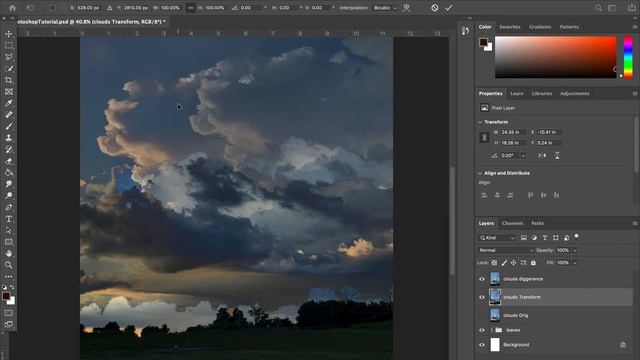This screenshot has width=640, height=360.
Task: Toggle lock transparent pixels
Action: (x=494, y=263)
